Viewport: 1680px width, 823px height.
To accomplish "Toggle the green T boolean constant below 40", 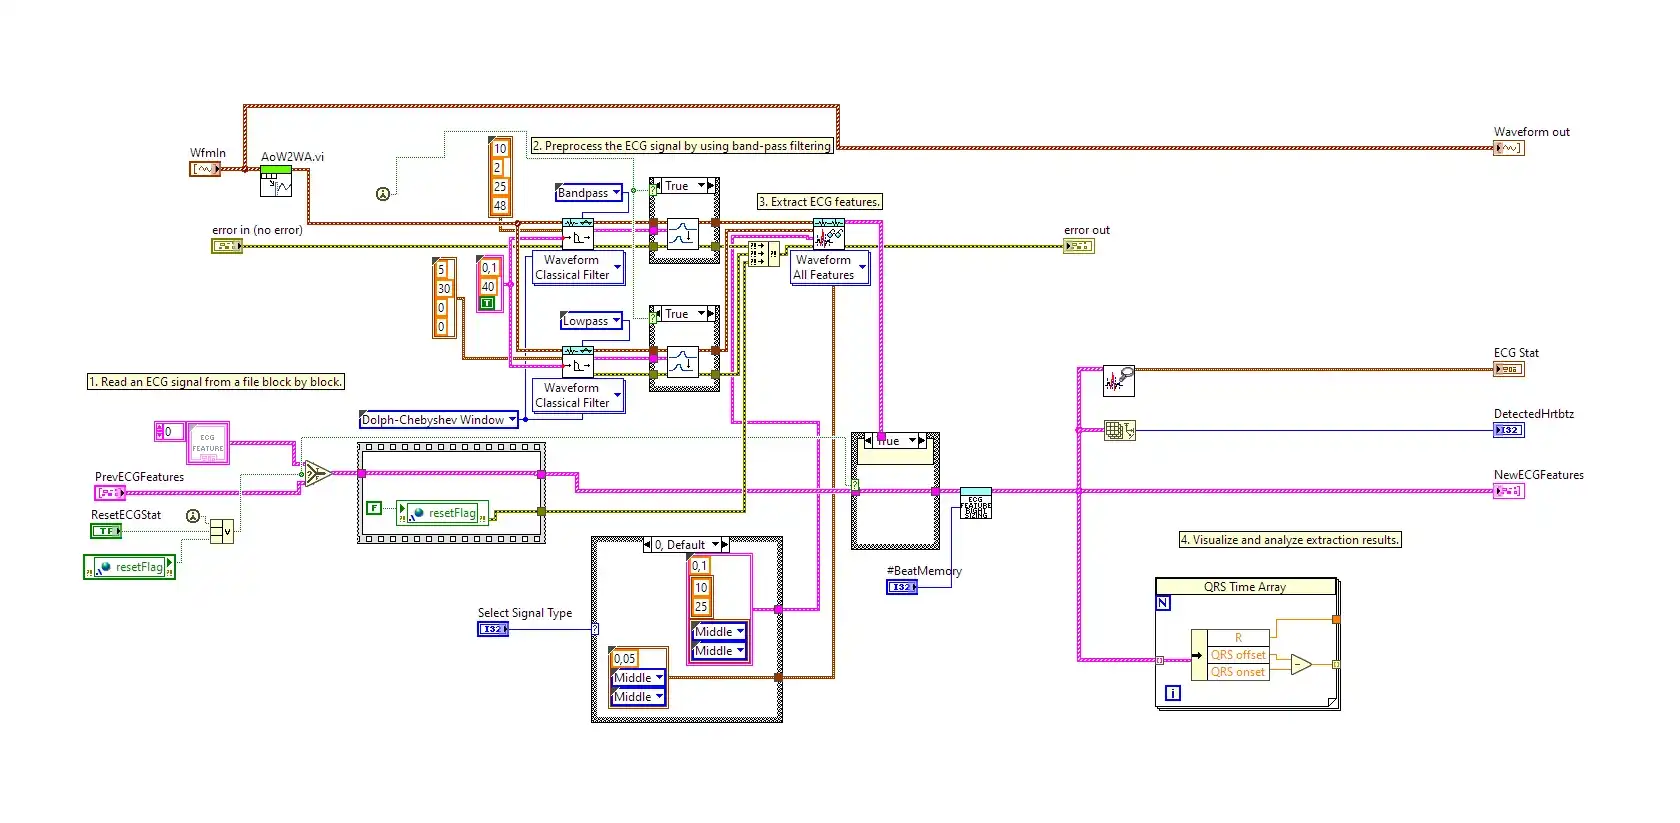I will point(488,303).
